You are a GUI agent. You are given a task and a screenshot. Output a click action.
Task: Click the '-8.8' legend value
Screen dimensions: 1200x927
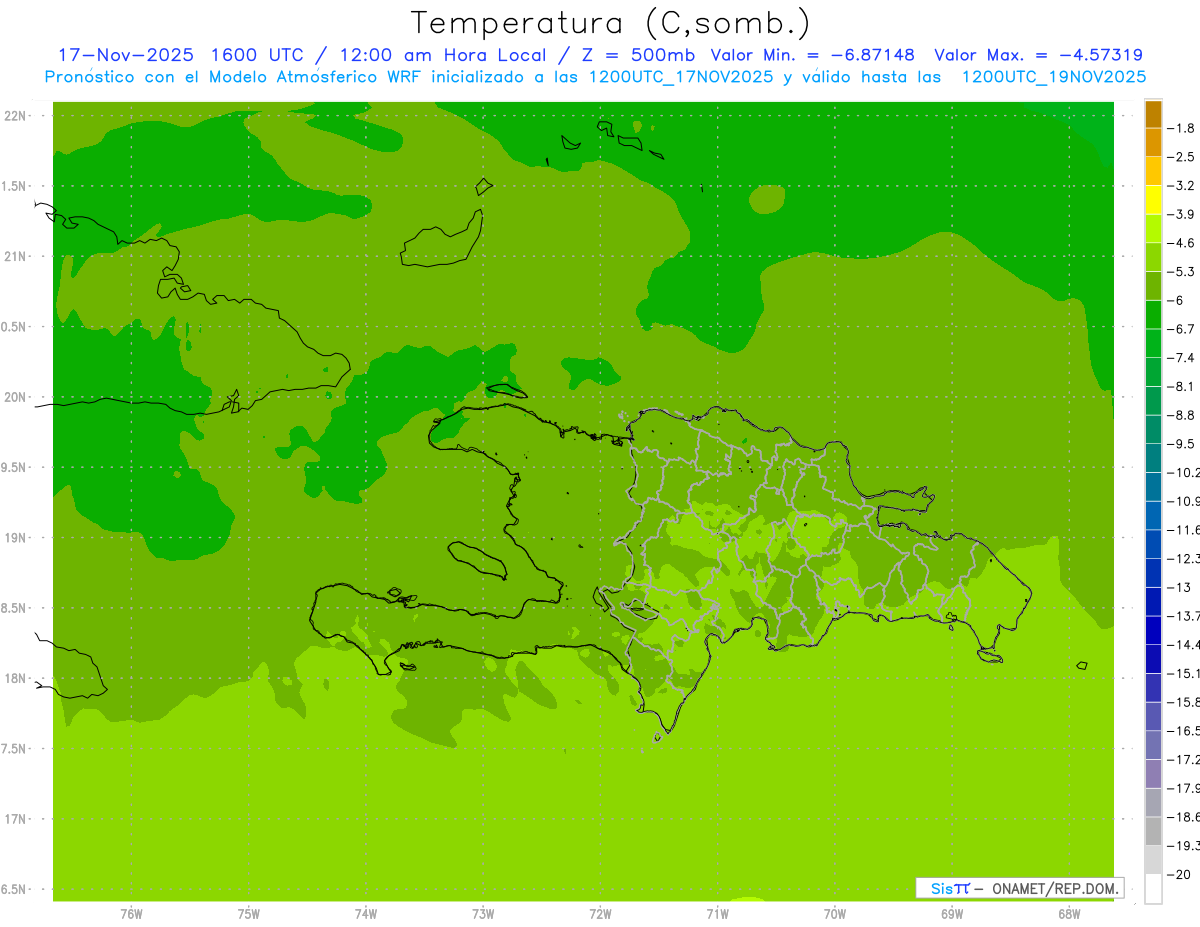[1182, 415]
